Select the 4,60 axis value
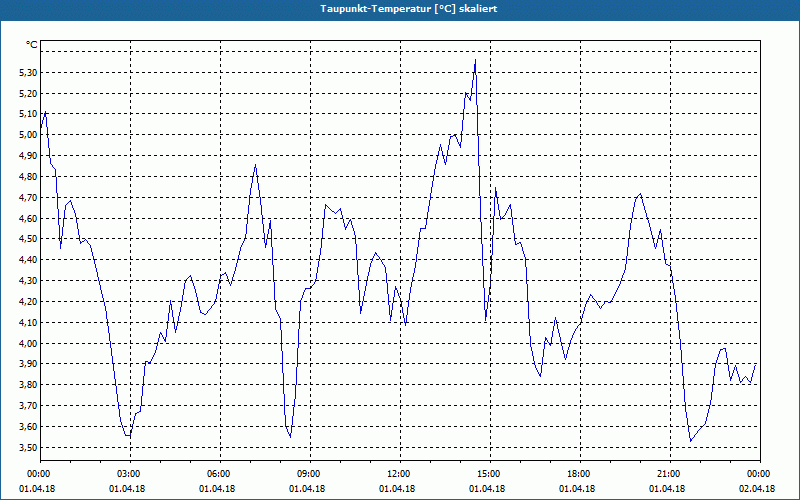Image resolution: width=800 pixels, height=500 pixels. [28, 219]
